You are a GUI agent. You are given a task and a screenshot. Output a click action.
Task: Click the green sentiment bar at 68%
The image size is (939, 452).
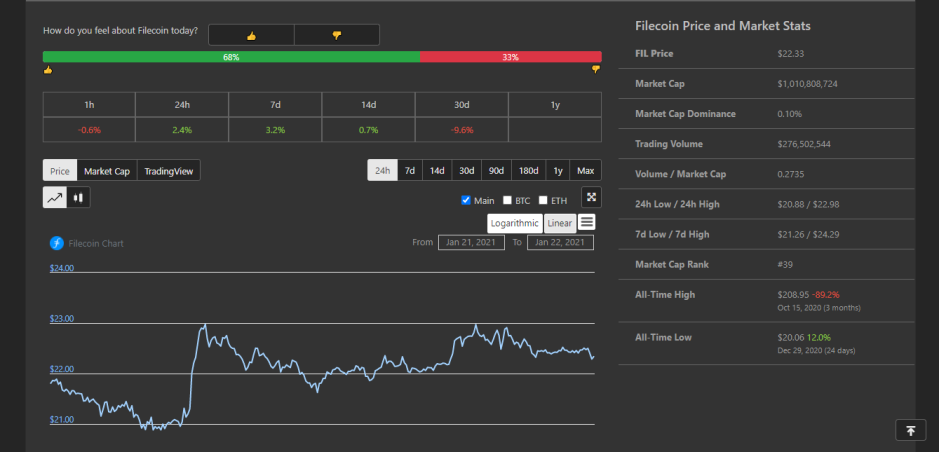point(231,57)
